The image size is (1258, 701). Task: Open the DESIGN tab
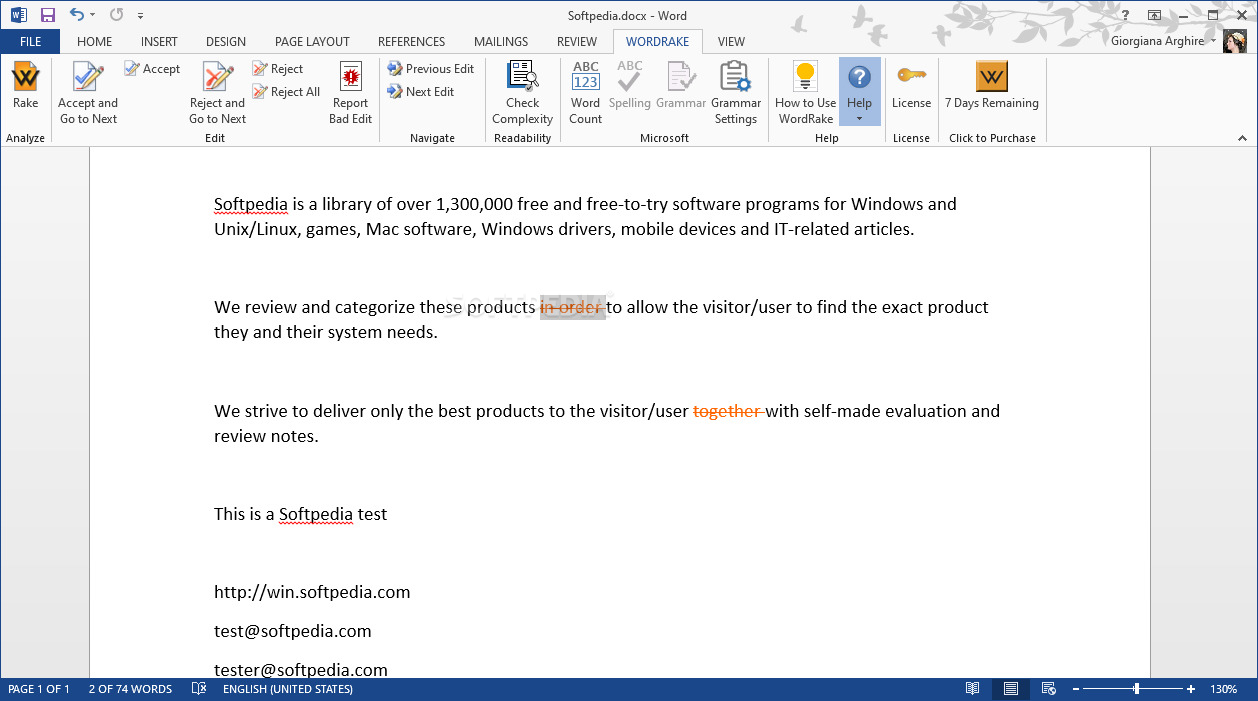pos(226,42)
